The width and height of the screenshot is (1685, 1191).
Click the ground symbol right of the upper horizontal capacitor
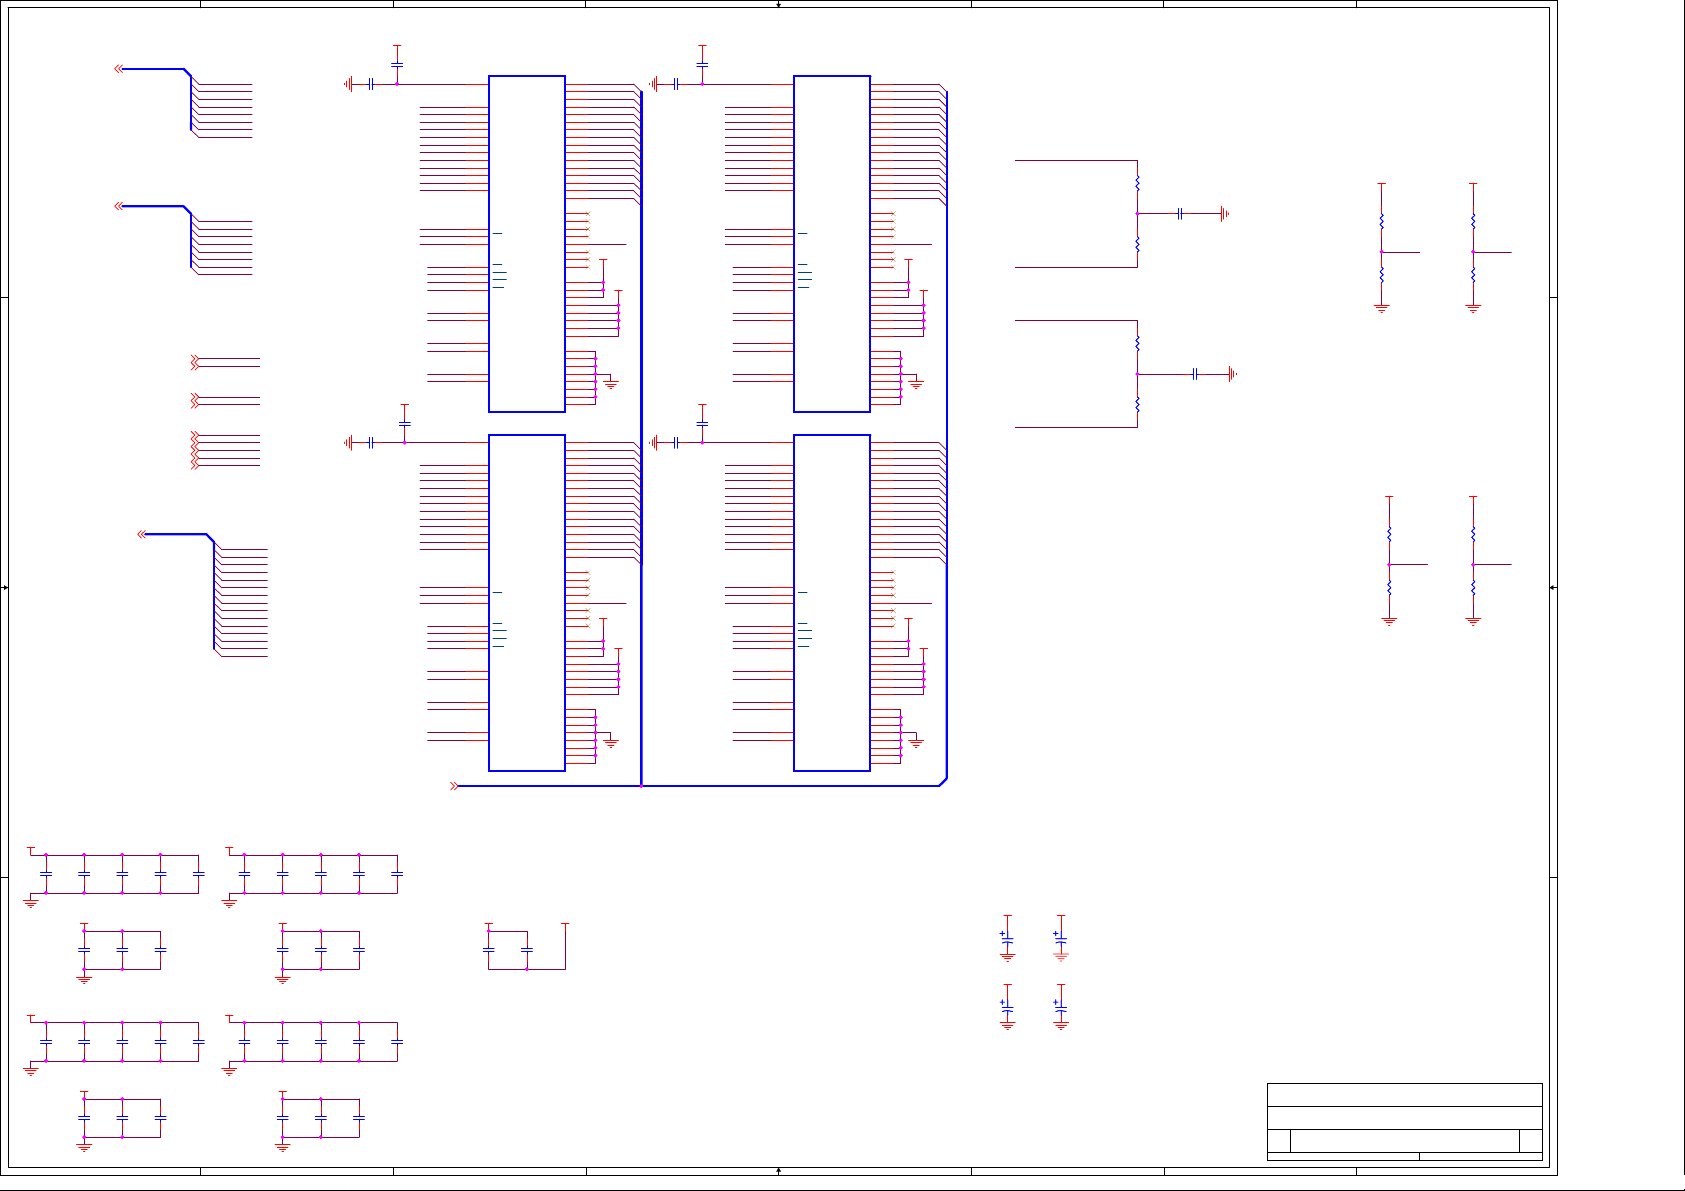[1224, 213]
